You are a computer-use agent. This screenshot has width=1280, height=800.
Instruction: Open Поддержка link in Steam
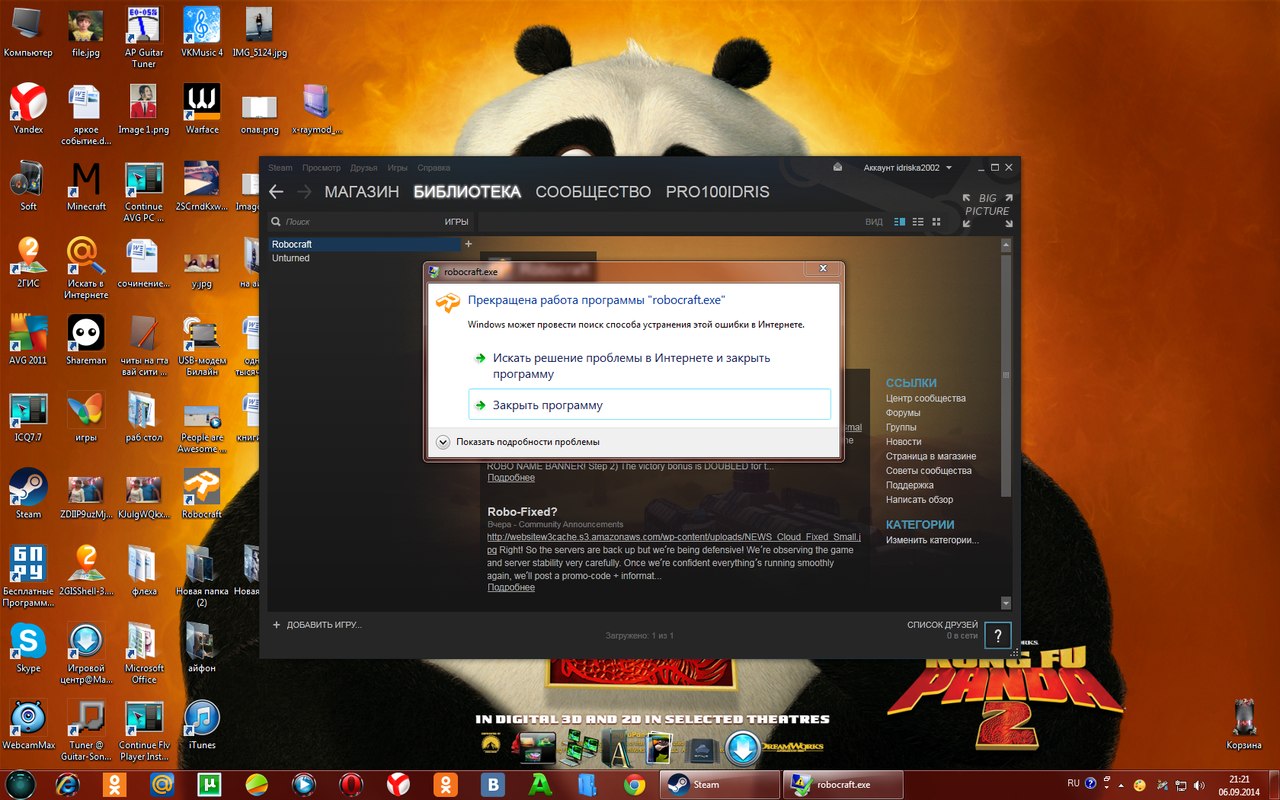click(x=910, y=485)
